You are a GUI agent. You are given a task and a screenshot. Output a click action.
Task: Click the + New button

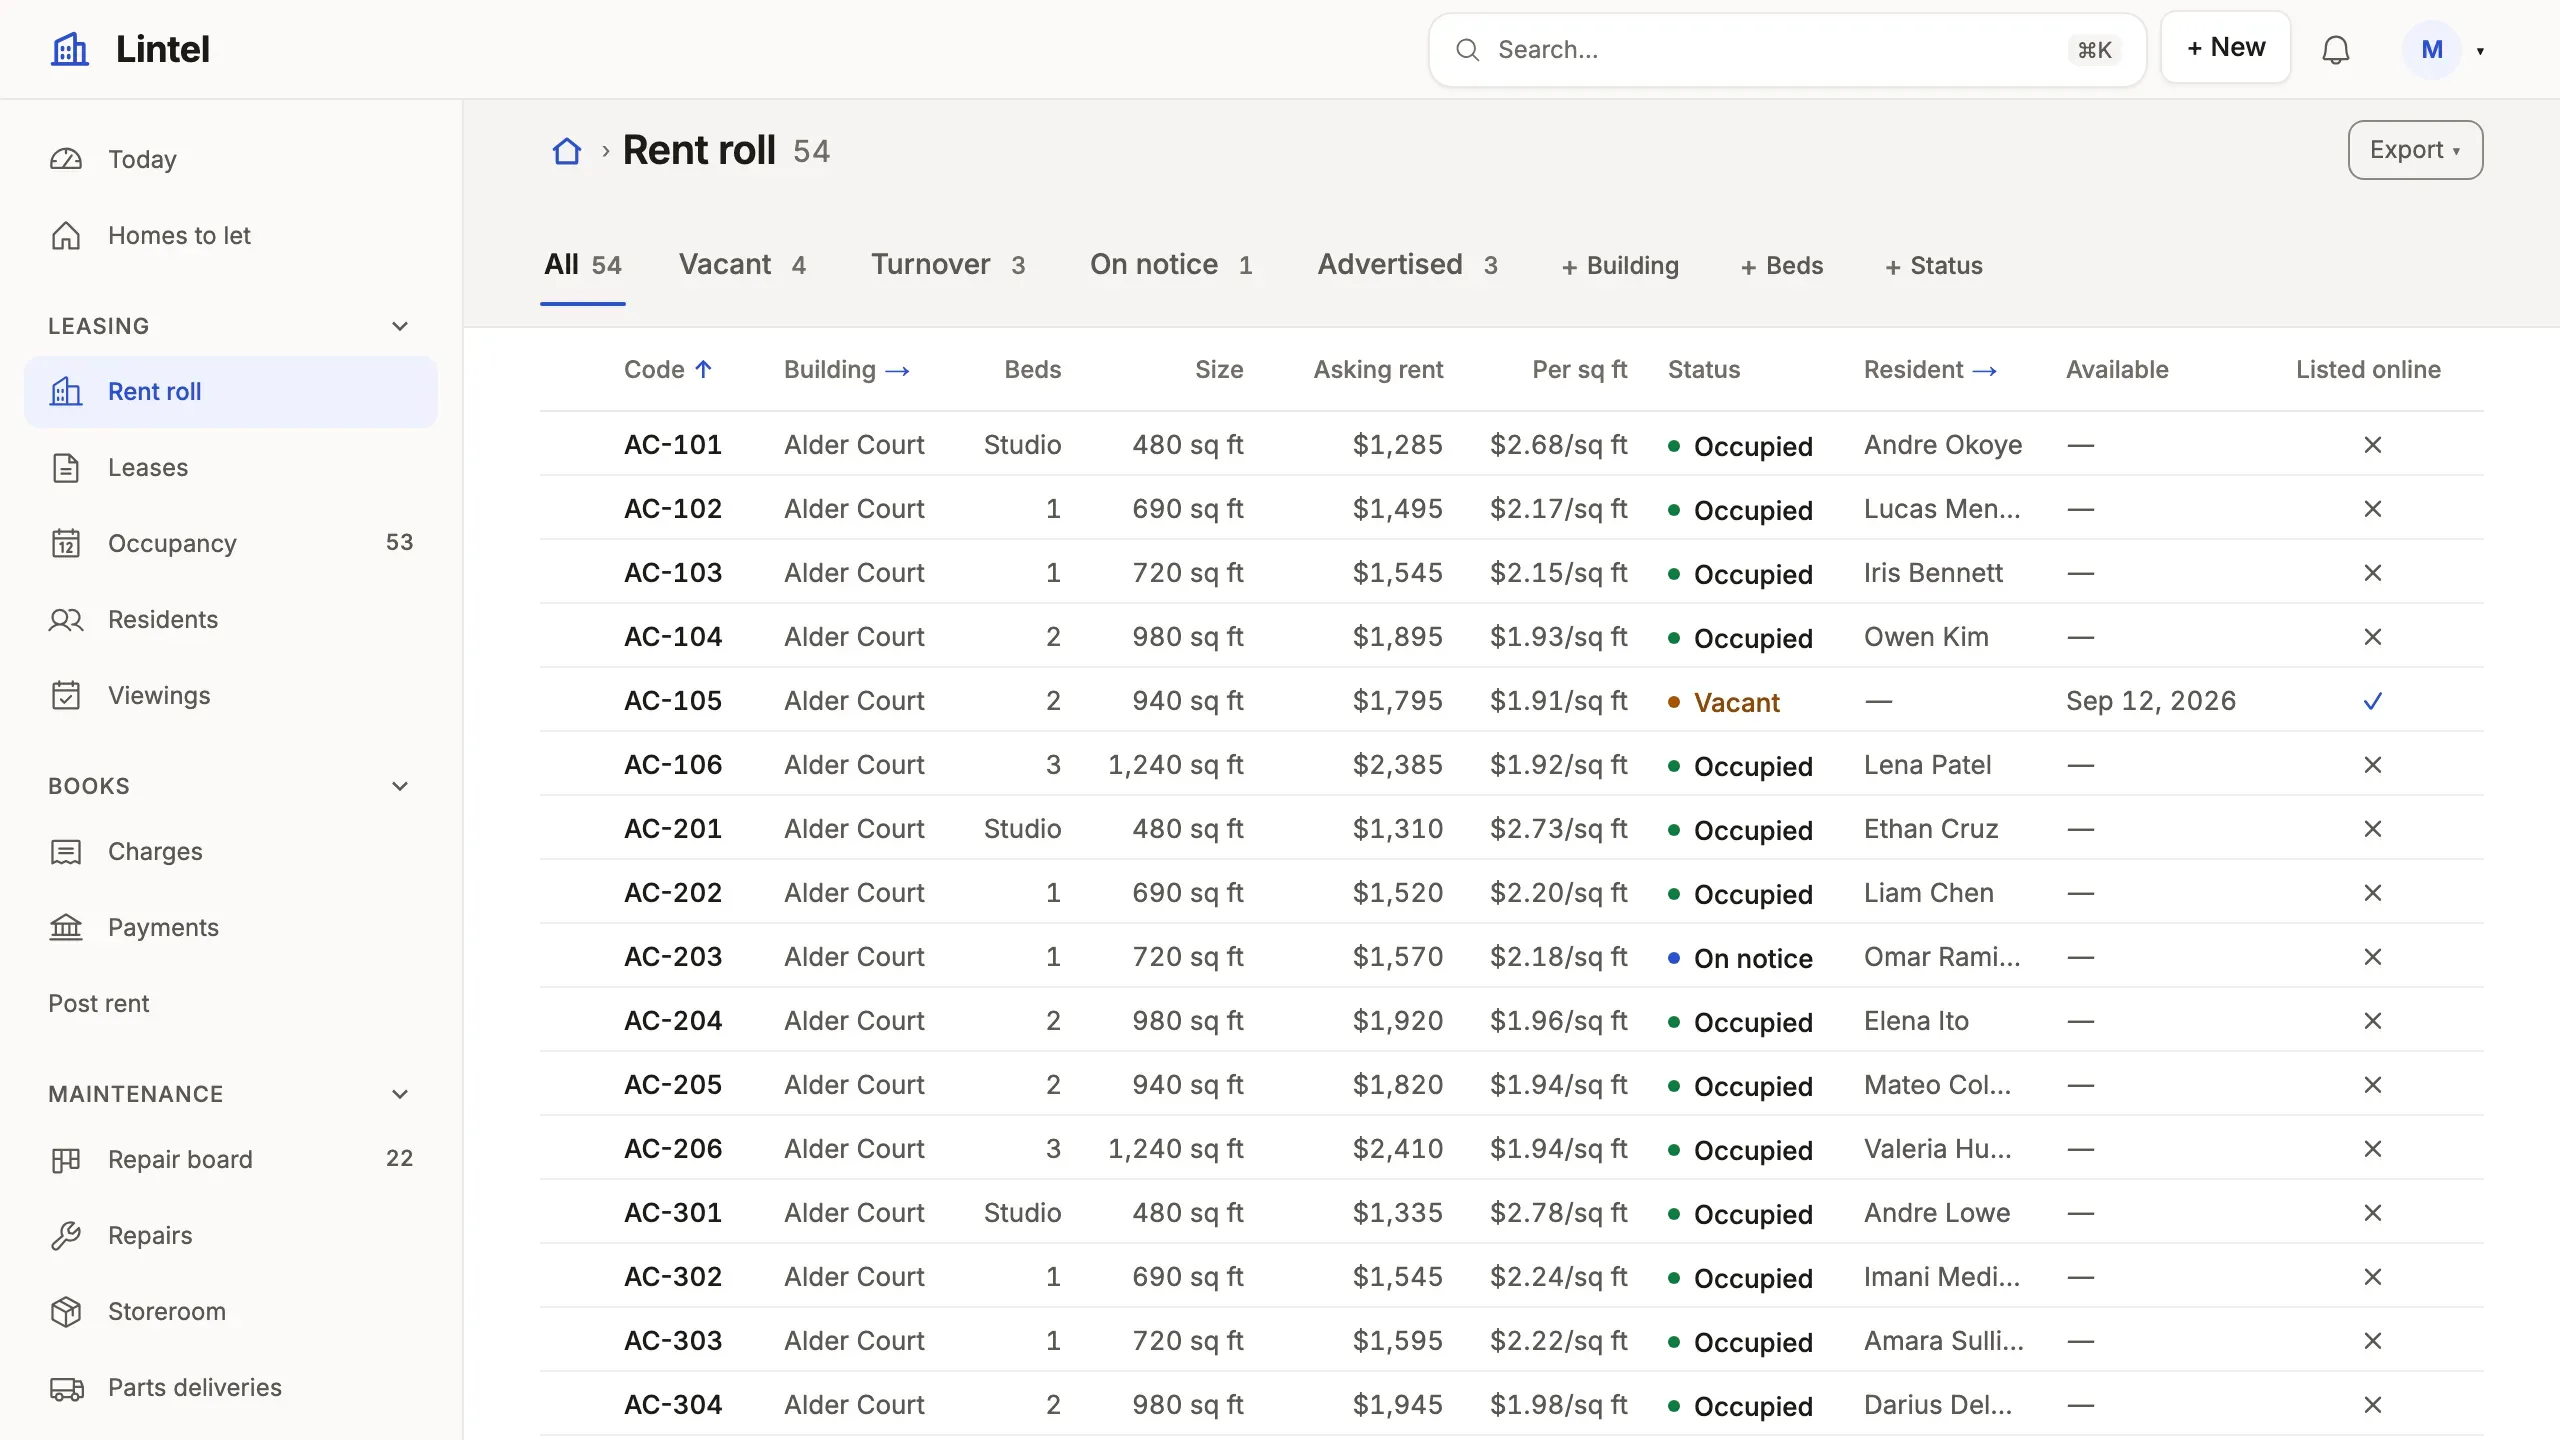tap(2226, 47)
